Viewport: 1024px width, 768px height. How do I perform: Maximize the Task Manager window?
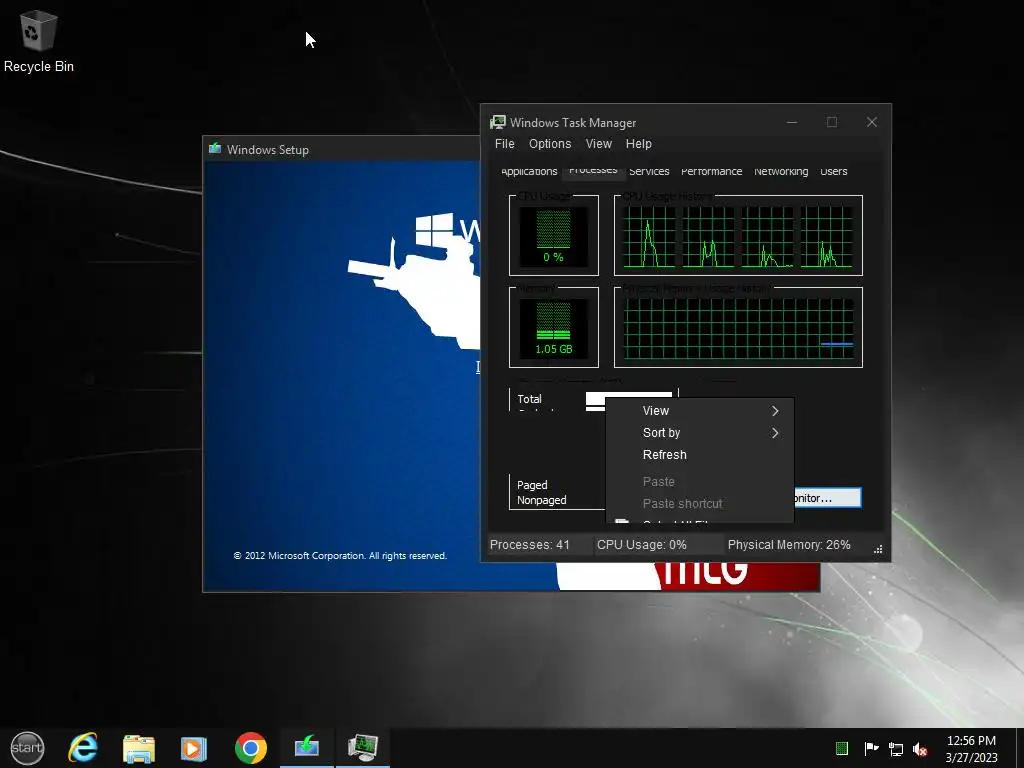[831, 122]
